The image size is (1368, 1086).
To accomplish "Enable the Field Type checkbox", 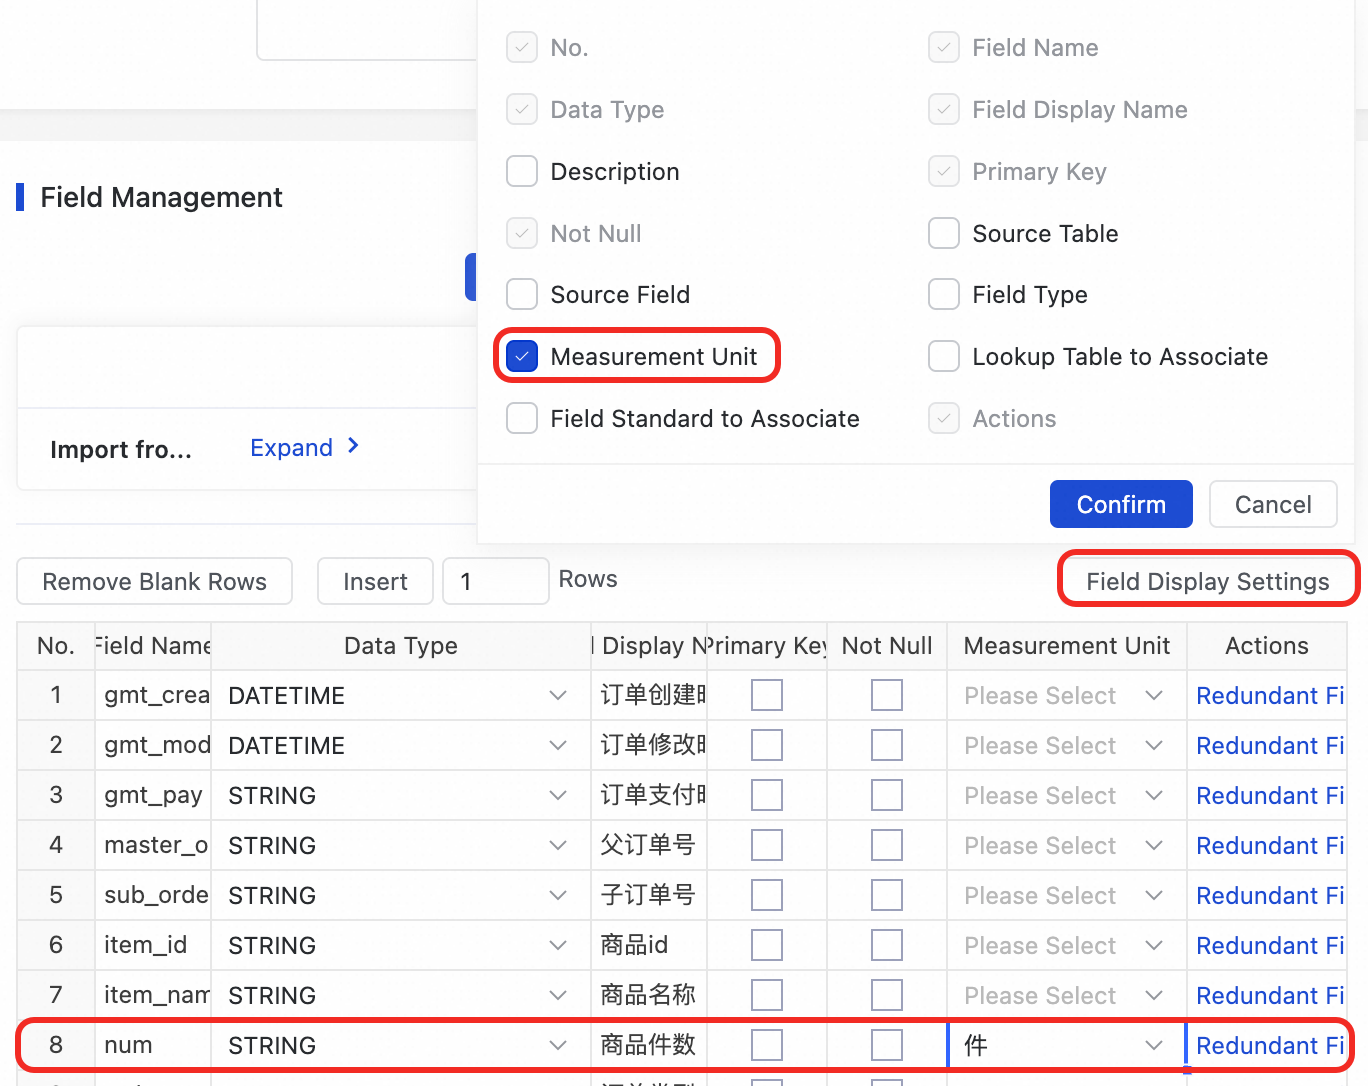I will [x=944, y=295].
